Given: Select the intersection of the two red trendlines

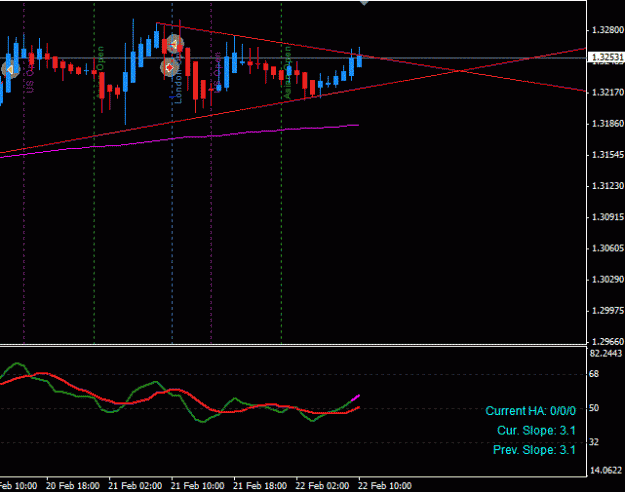Looking at the screenshot, I should tap(460, 71).
